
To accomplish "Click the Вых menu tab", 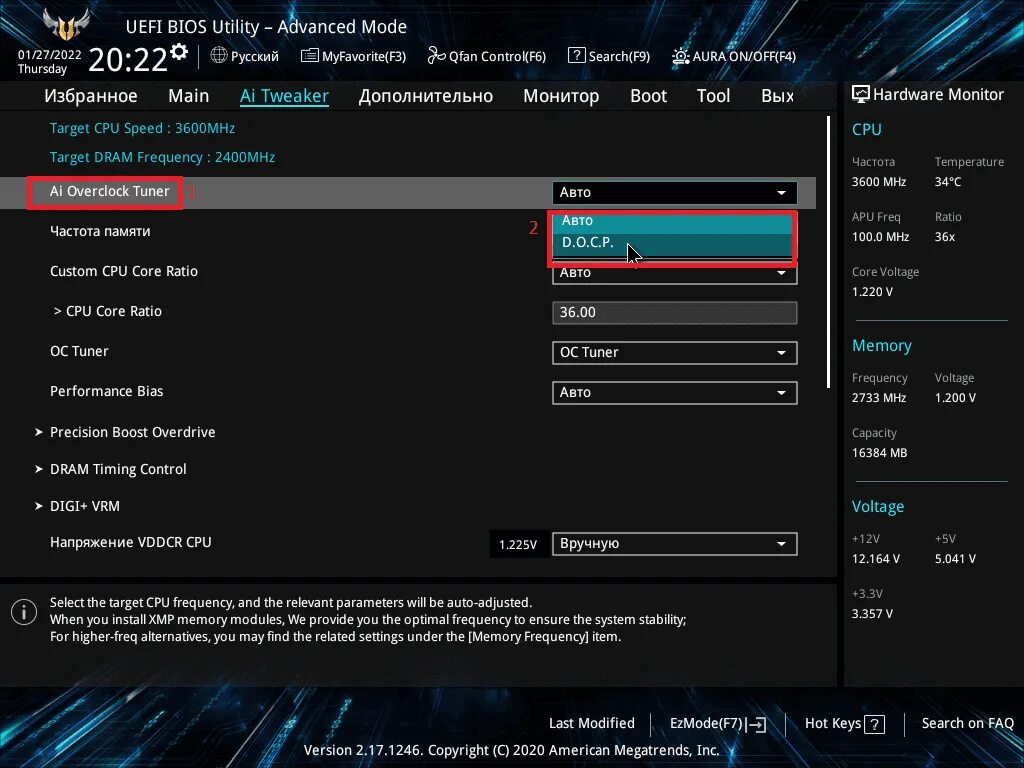I will point(777,96).
